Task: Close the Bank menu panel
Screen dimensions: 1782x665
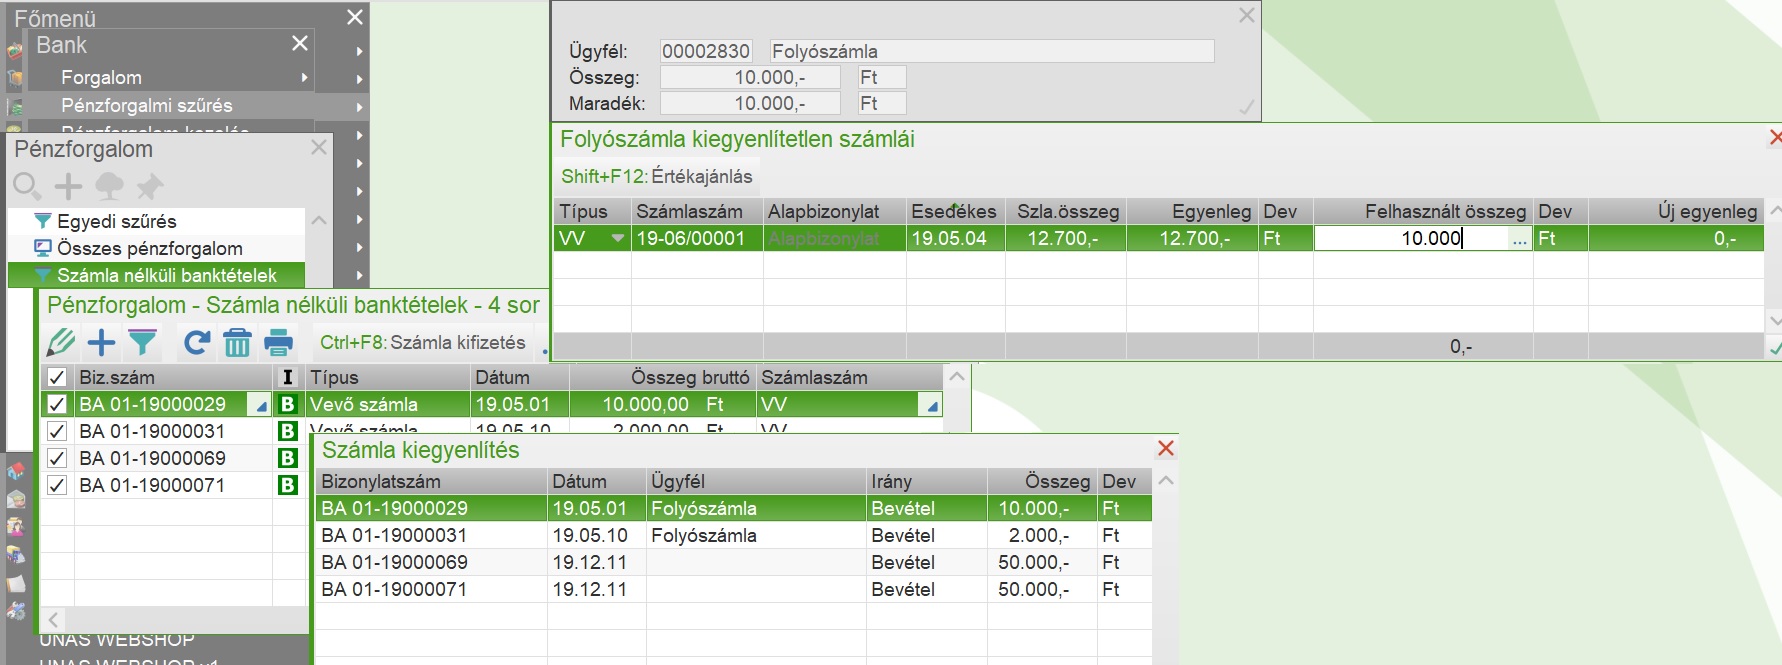Action: pos(299,43)
